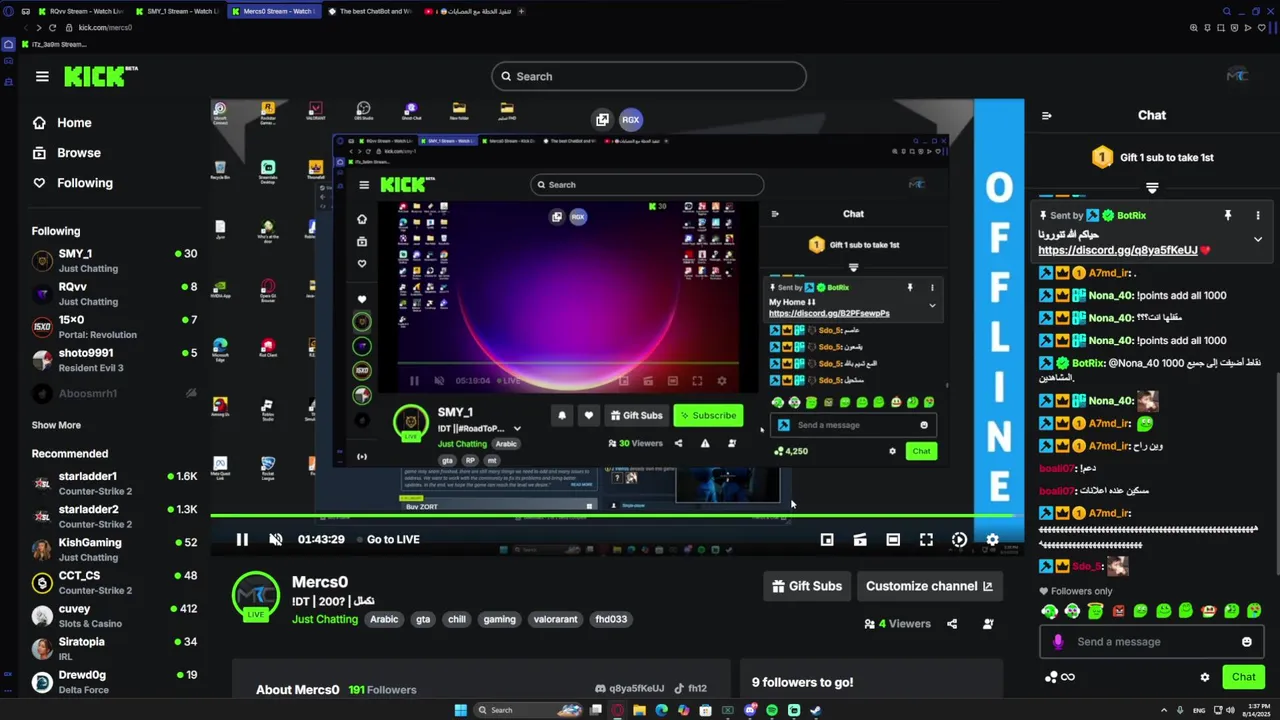Insert the red angry emote
The width and height of the screenshot is (1280, 720).
tap(1117, 611)
